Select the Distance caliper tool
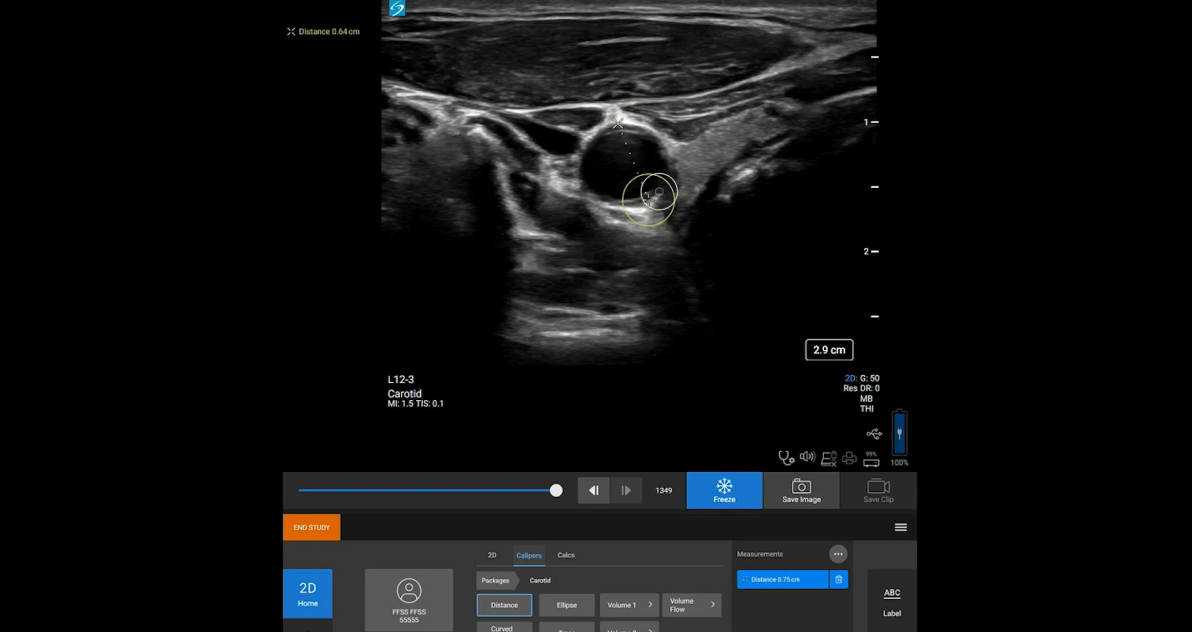1192x632 pixels. pos(504,605)
